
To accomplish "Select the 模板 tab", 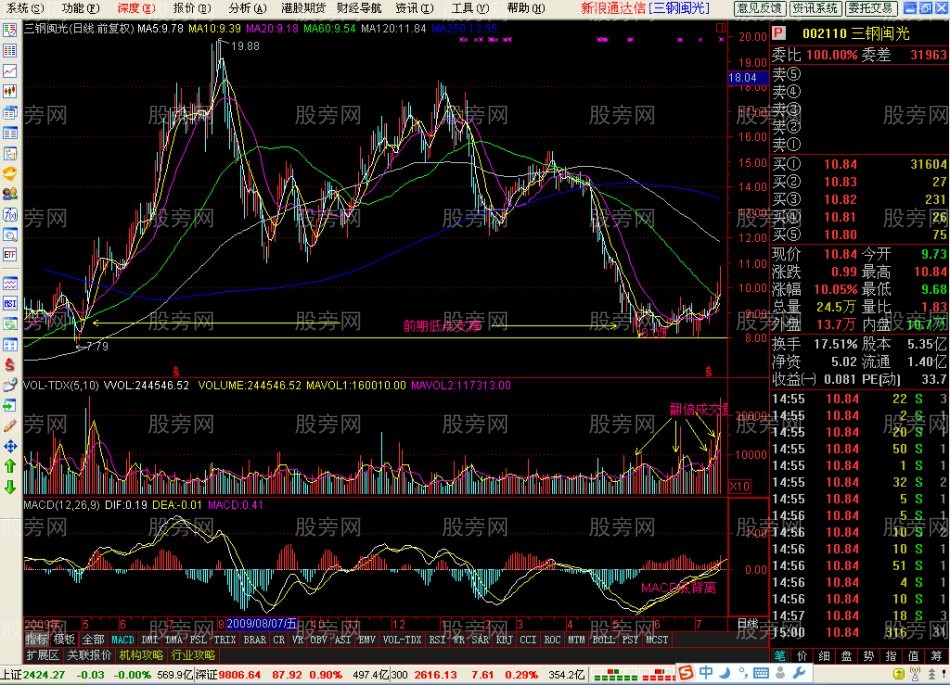I will click(64, 640).
